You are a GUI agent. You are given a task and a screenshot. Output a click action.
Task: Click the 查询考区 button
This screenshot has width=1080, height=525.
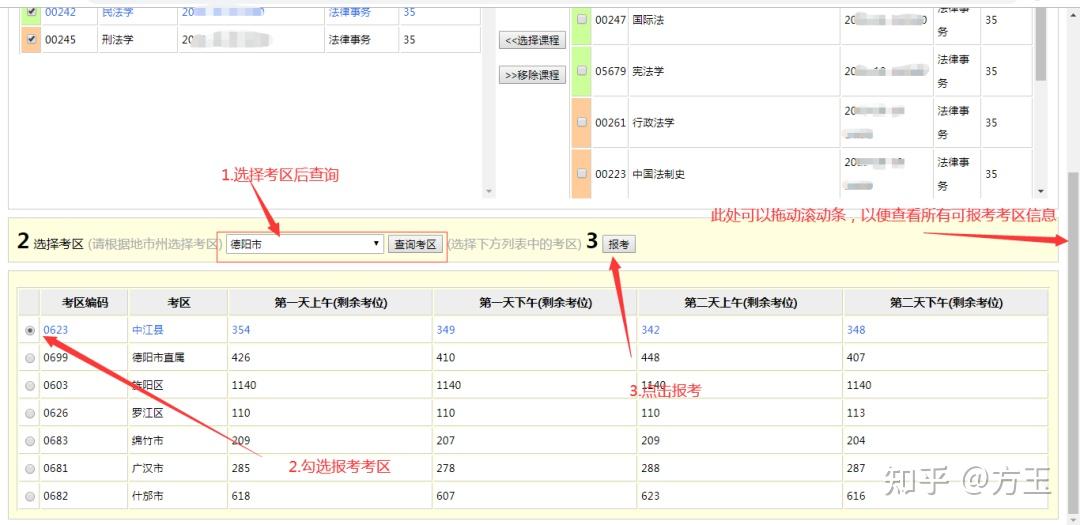point(415,244)
